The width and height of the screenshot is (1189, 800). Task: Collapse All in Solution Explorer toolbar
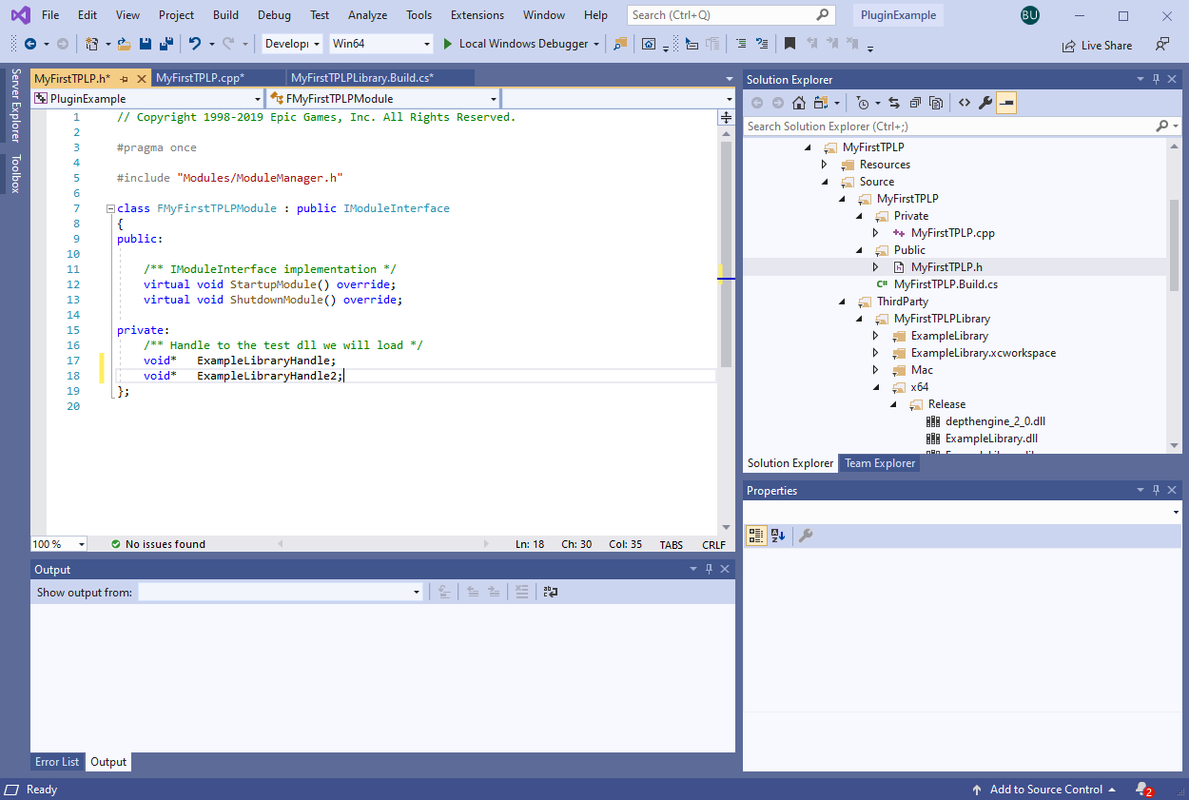[x=915, y=103]
